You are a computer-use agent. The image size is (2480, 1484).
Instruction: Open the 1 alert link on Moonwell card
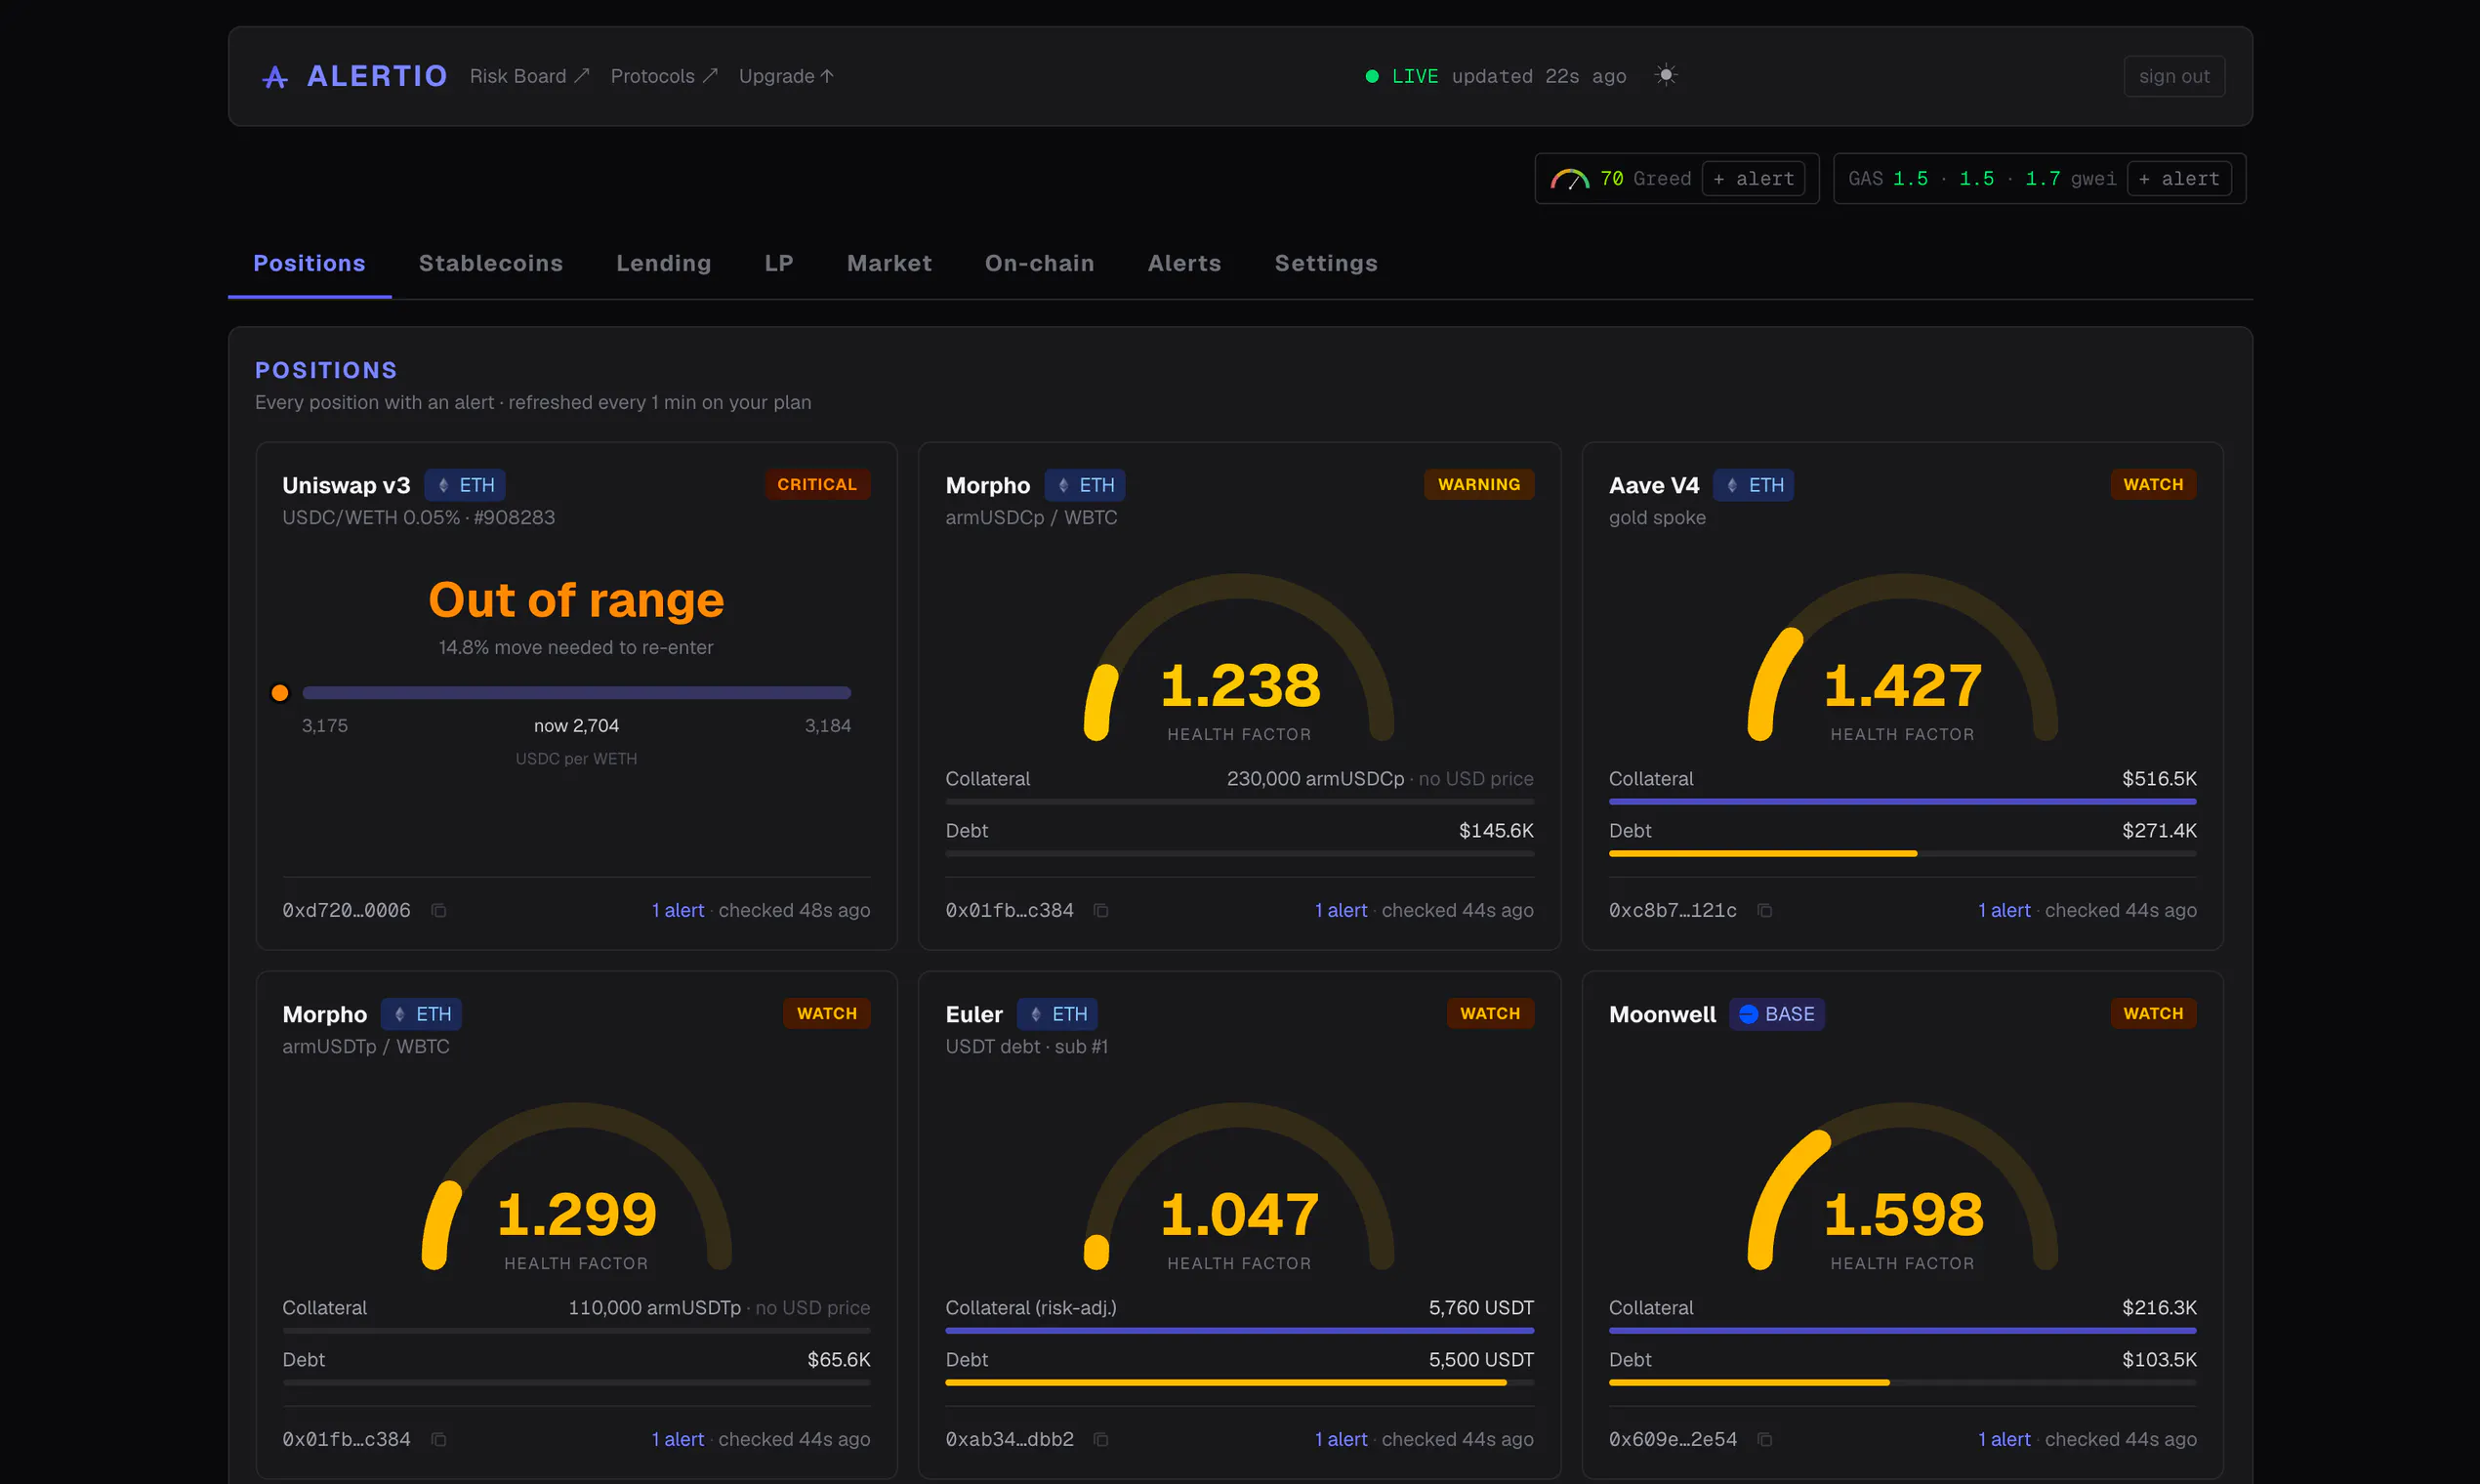click(2004, 1440)
